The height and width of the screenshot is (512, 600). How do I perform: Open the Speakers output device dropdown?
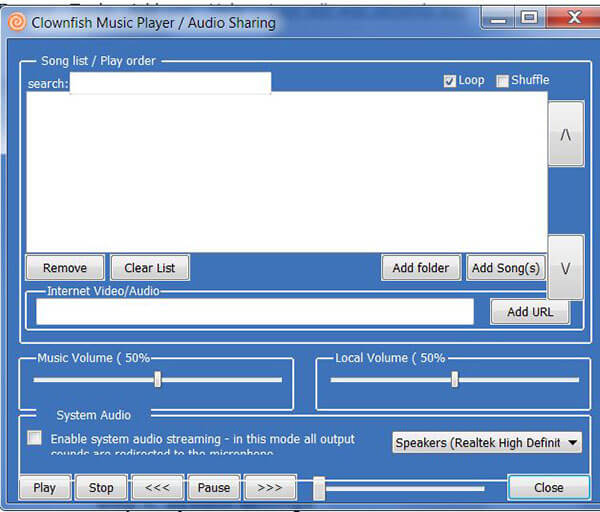[x=487, y=443]
